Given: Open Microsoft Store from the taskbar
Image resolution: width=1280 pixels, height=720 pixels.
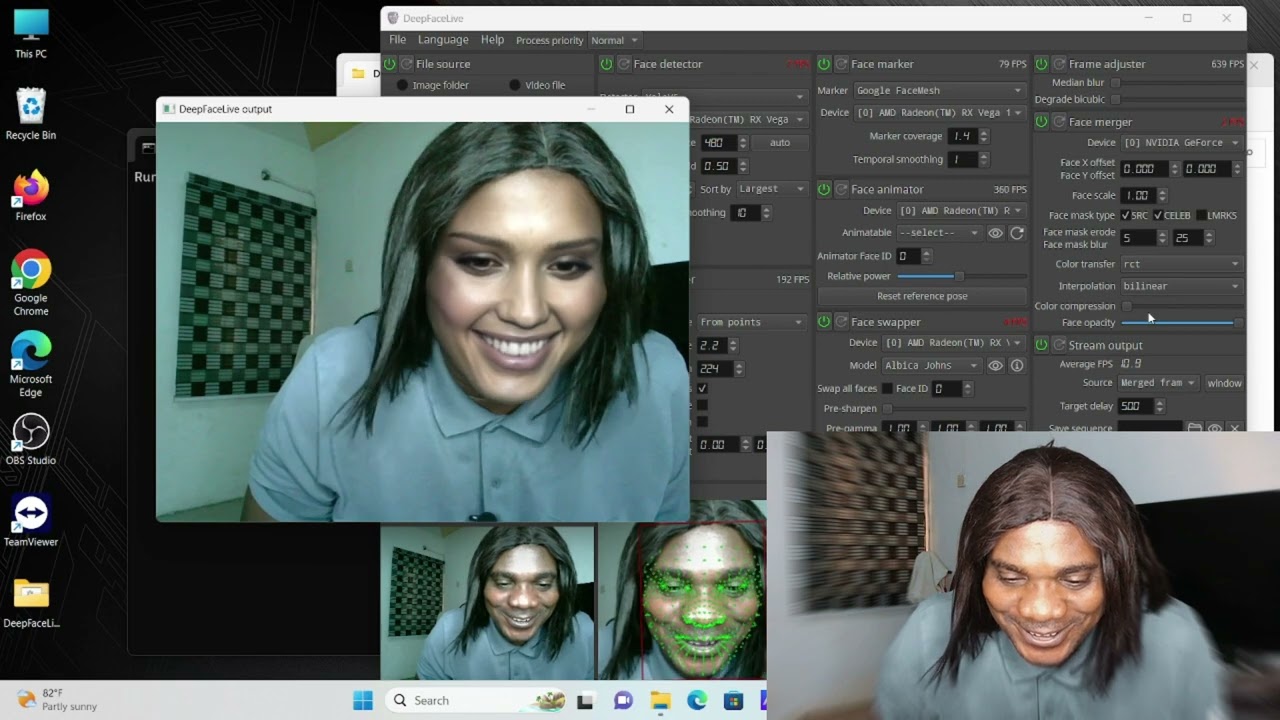Looking at the screenshot, I should click(x=734, y=700).
